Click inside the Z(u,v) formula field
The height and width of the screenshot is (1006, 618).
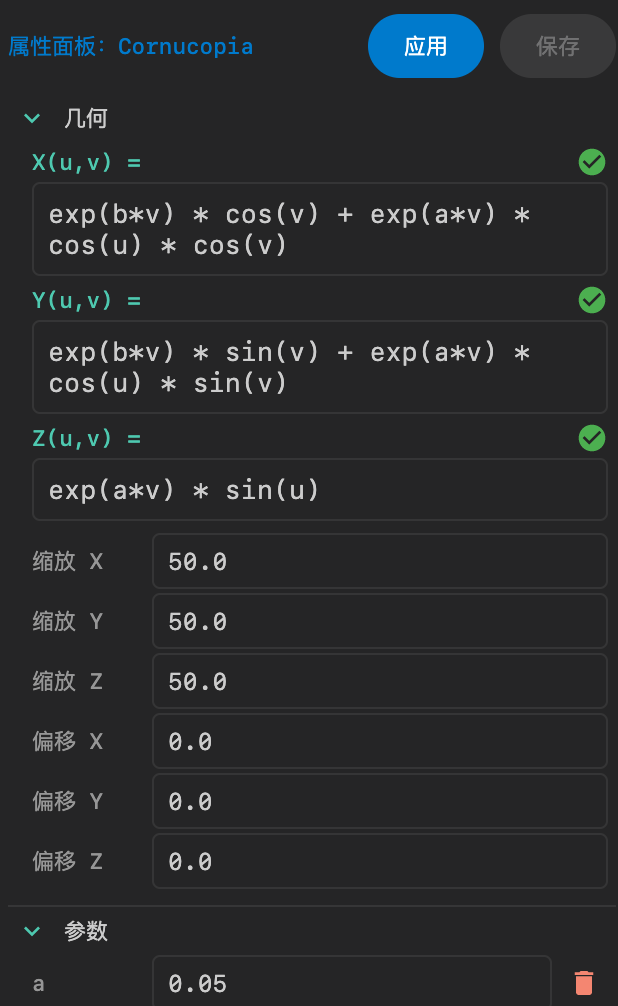(x=320, y=489)
